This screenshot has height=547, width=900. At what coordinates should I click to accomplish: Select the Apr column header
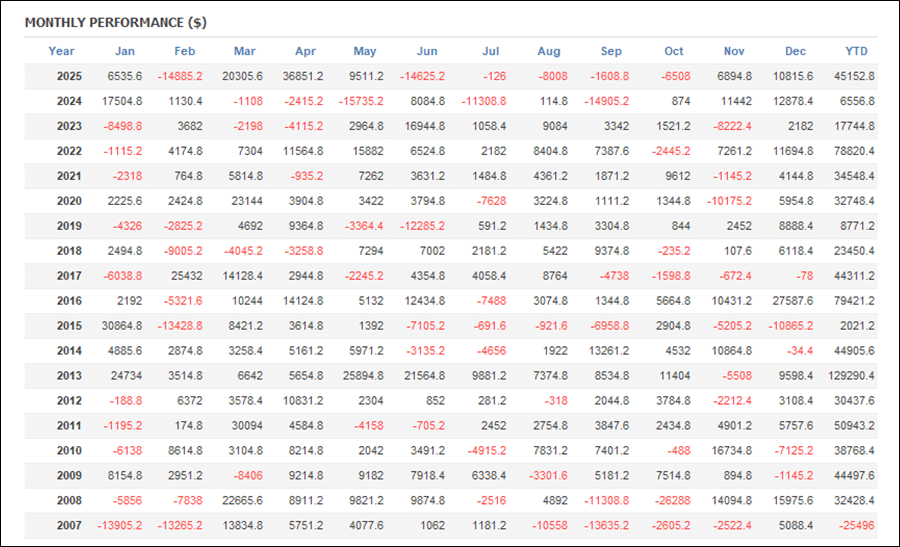(306, 51)
